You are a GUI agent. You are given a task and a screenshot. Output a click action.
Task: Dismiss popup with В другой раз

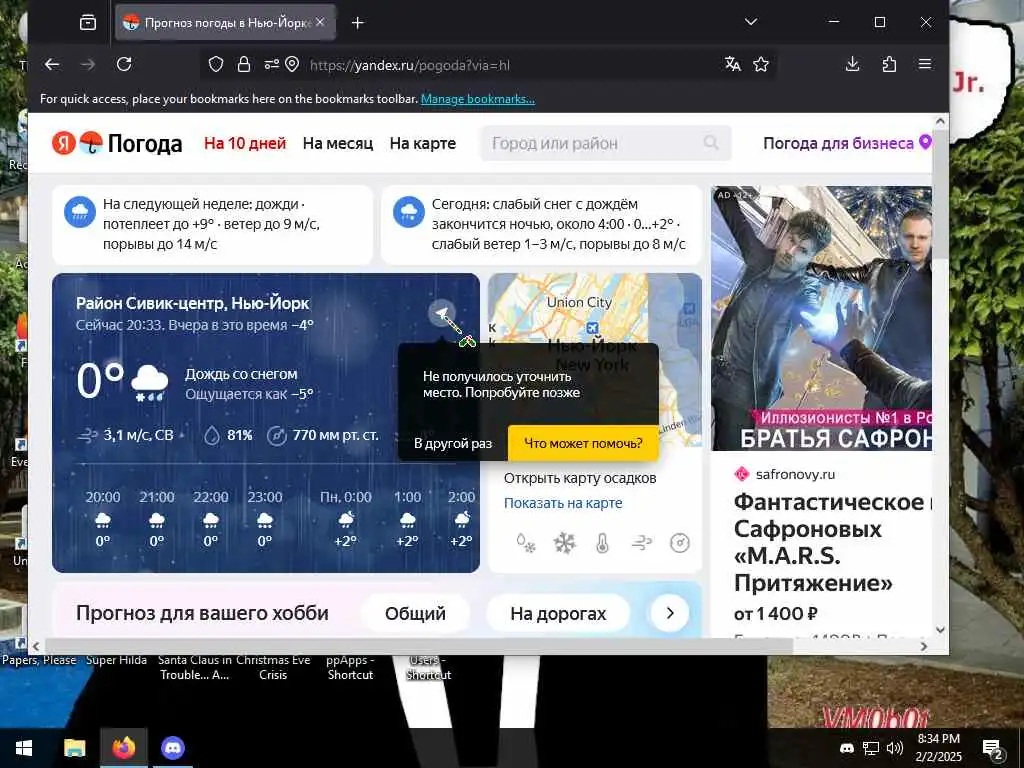(453, 443)
